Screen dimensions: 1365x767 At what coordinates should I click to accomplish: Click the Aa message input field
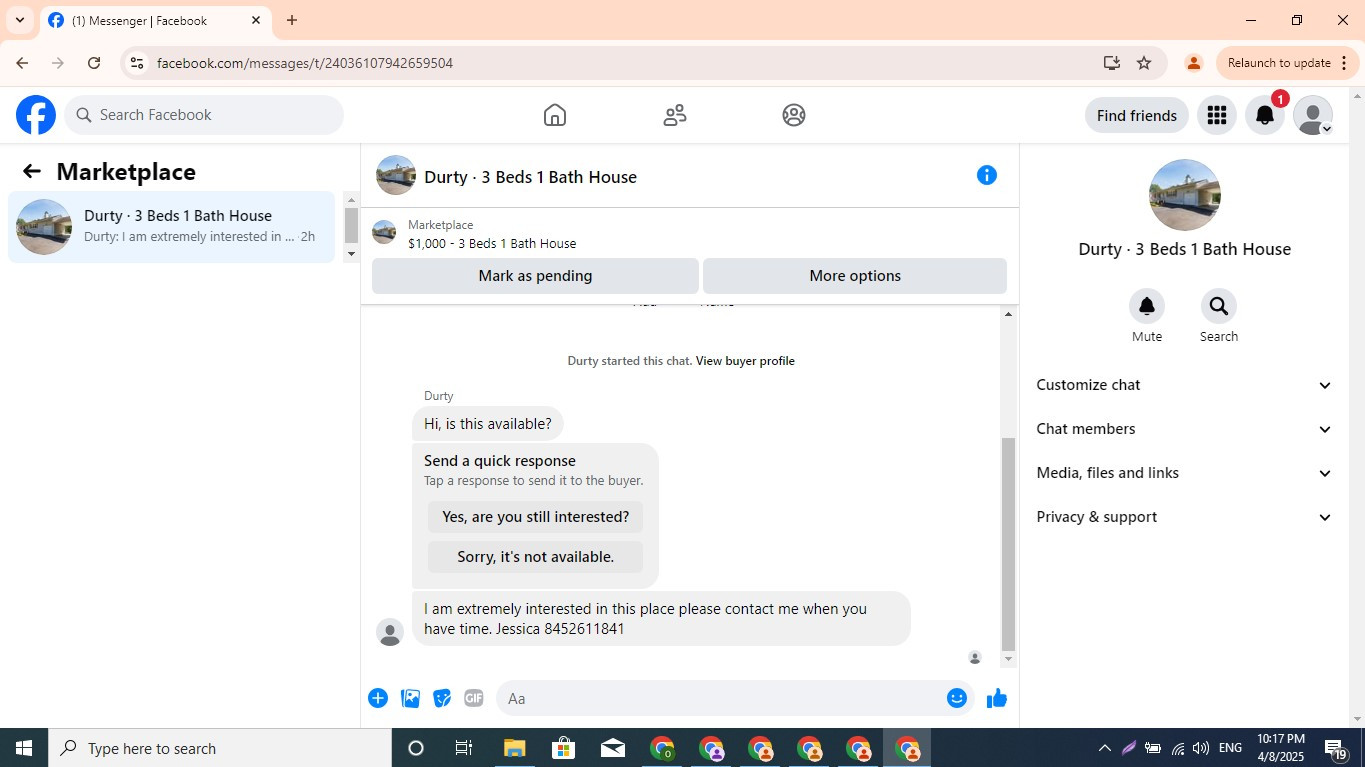pos(720,698)
